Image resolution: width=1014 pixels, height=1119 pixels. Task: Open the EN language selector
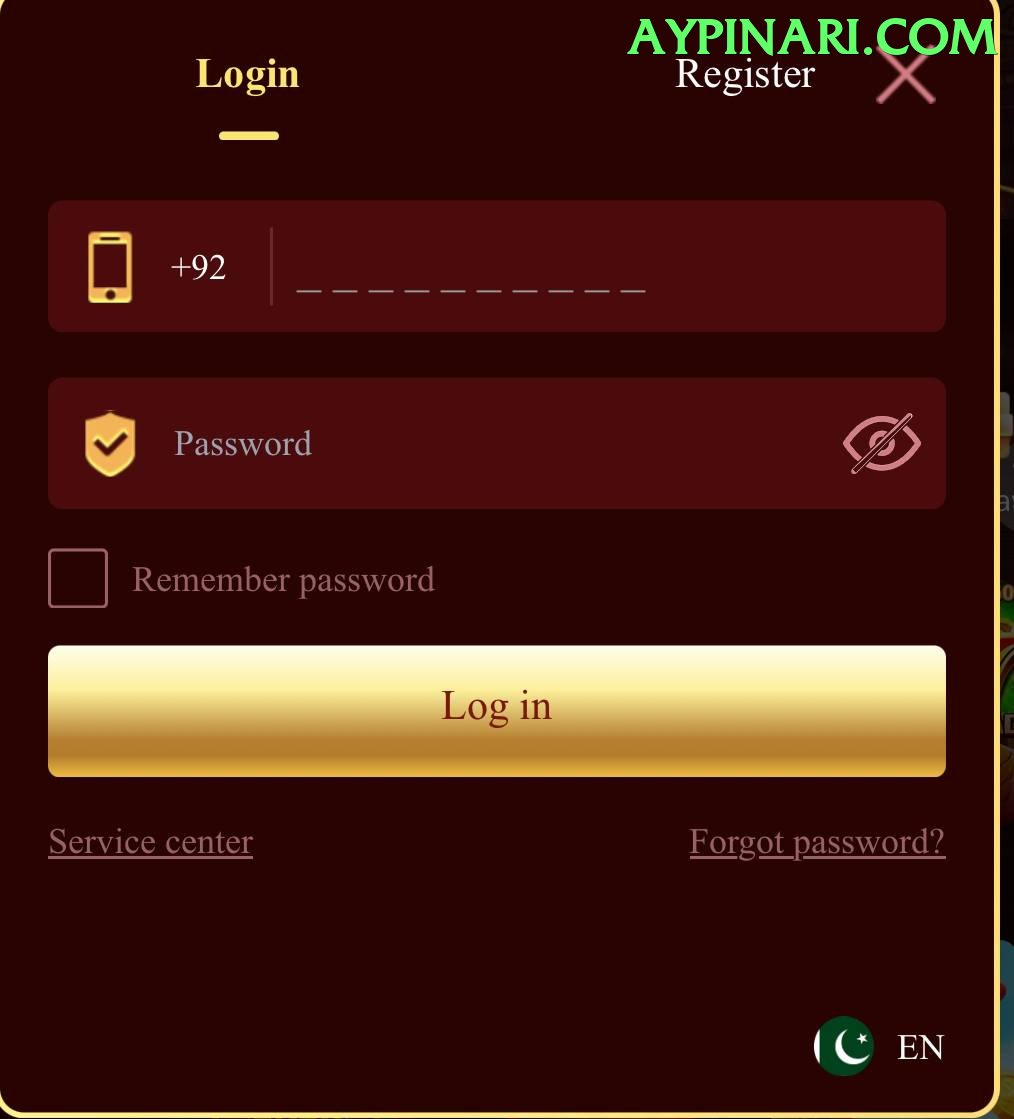[x=921, y=1047]
